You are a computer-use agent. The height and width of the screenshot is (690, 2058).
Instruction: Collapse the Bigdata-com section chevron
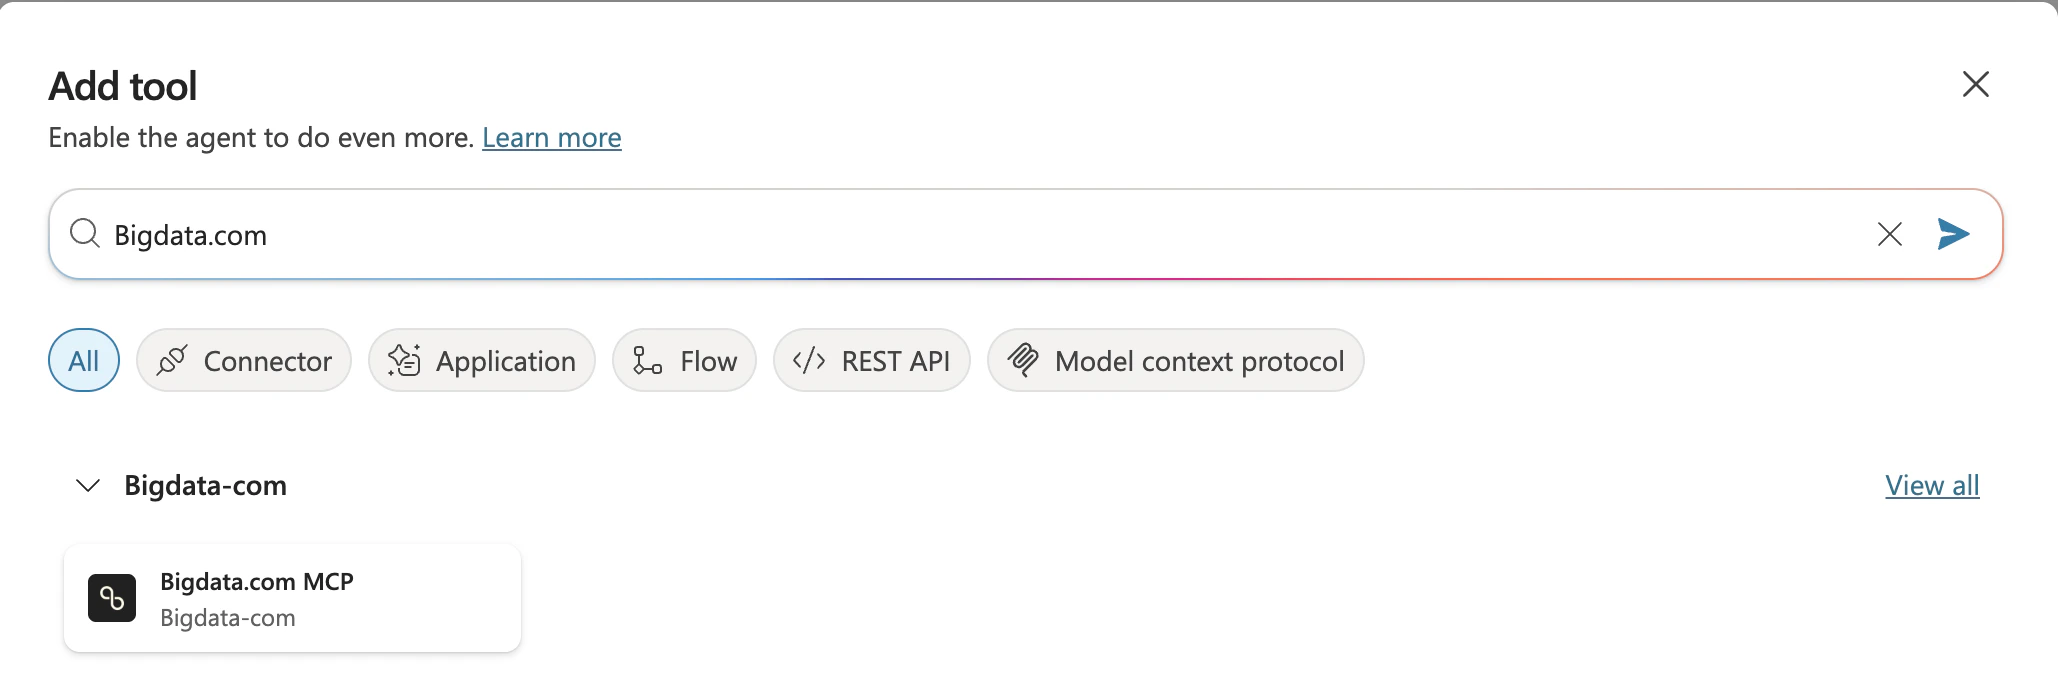[x=87, y=487]
